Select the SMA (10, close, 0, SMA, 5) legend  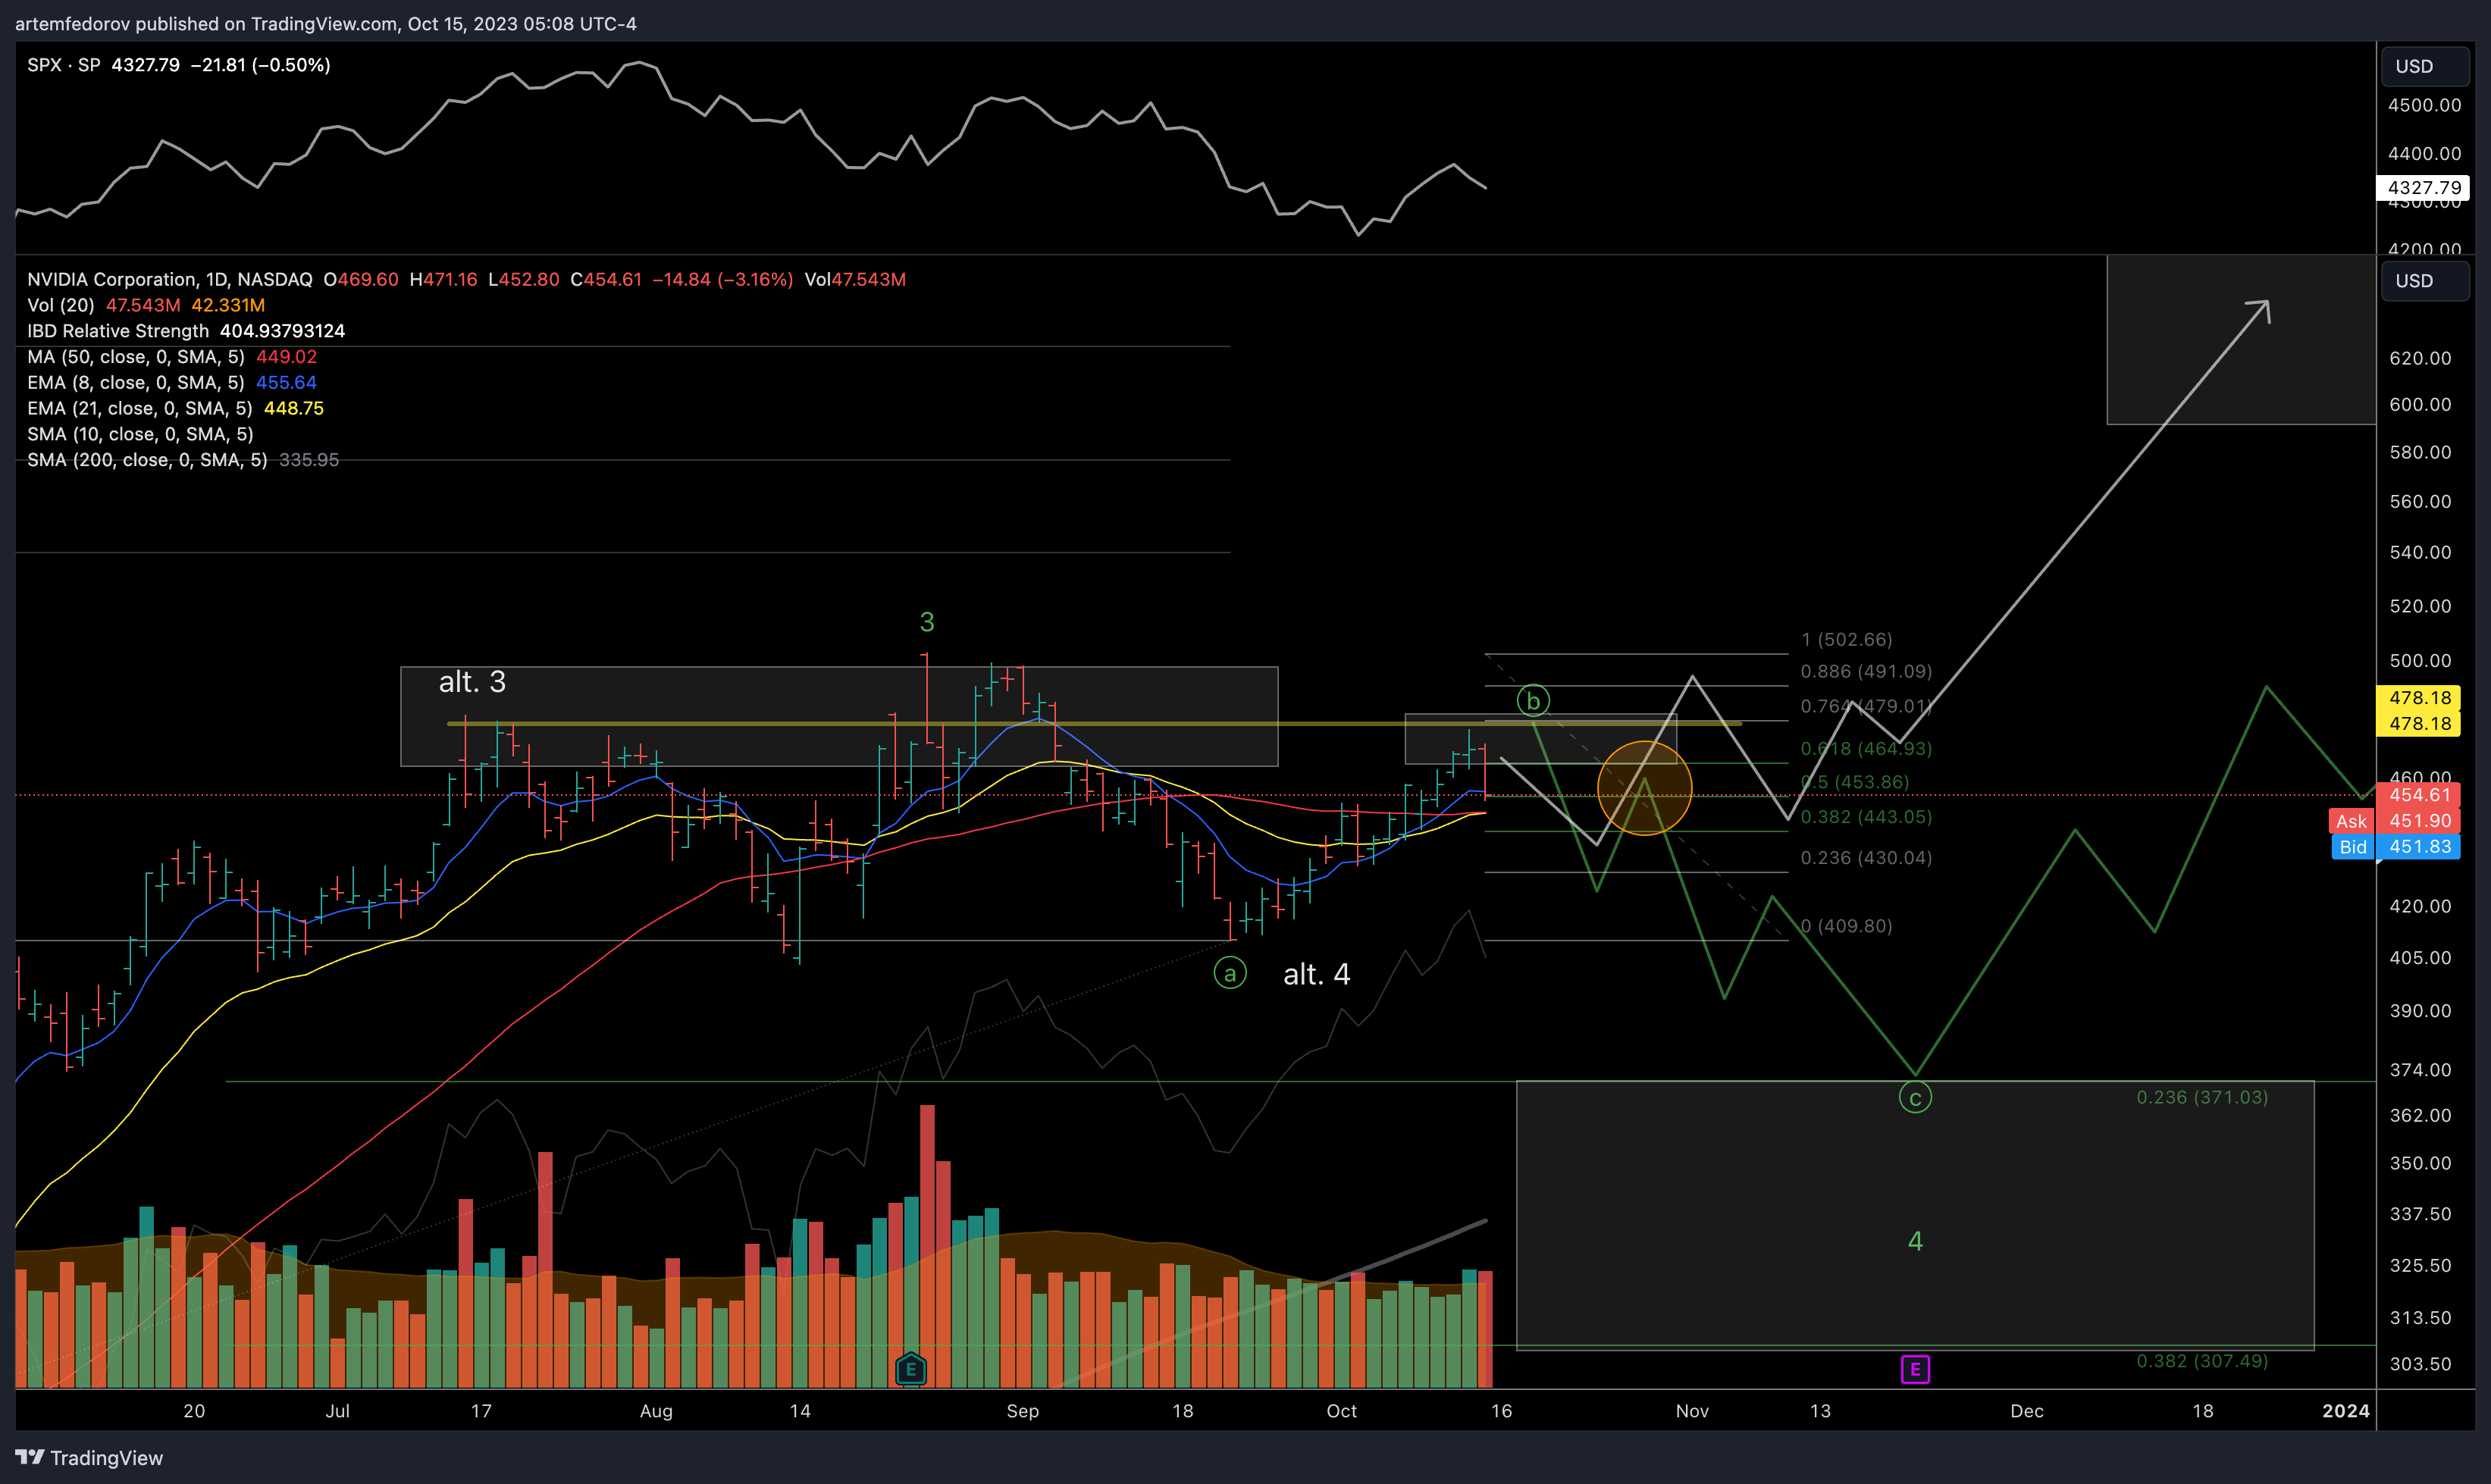coord(140,434)
